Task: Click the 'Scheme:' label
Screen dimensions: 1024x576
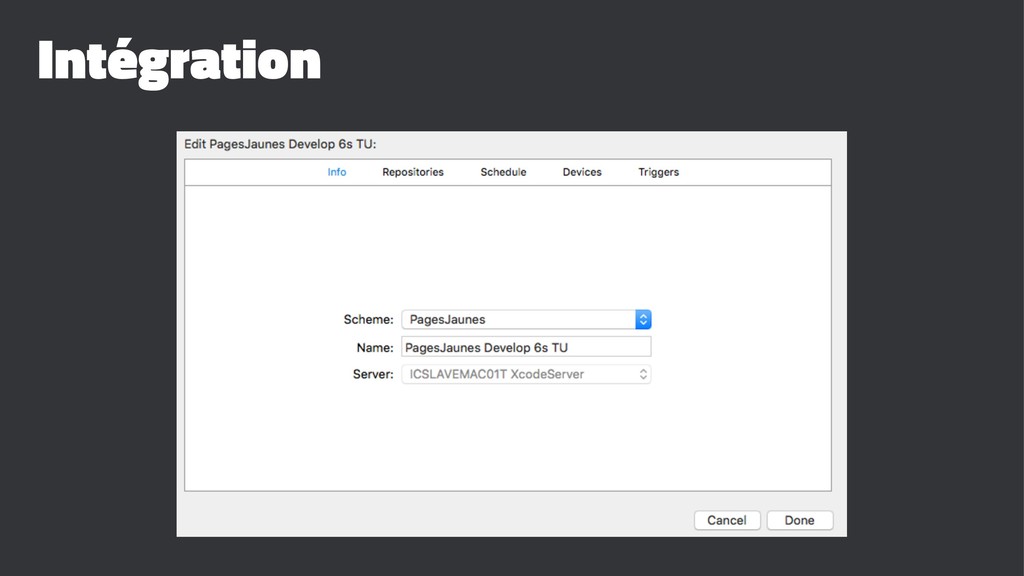Action: click(368, 319)
